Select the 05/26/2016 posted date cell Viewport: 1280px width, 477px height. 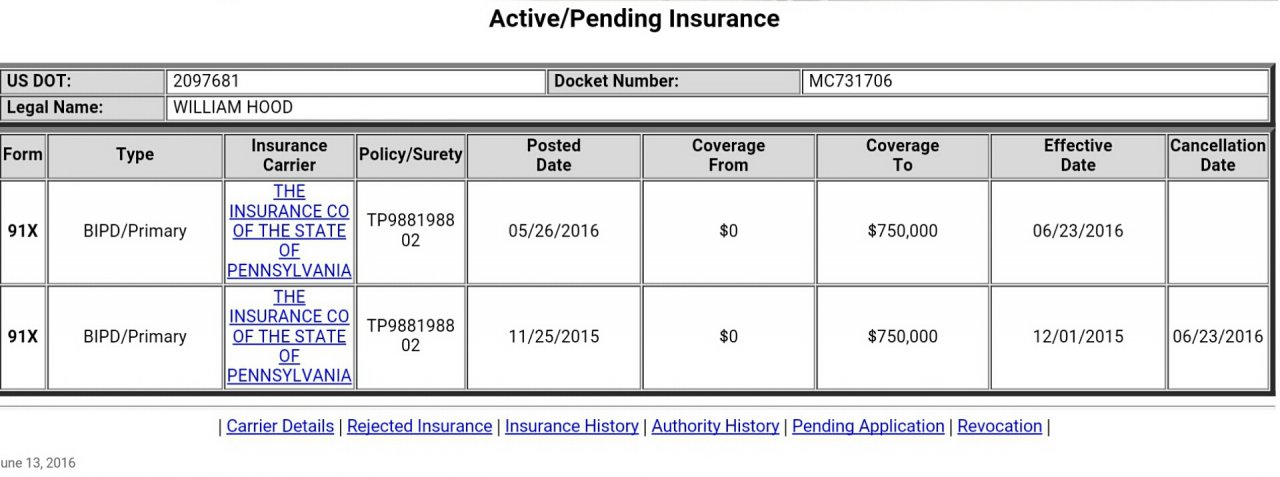pos(553,231)
